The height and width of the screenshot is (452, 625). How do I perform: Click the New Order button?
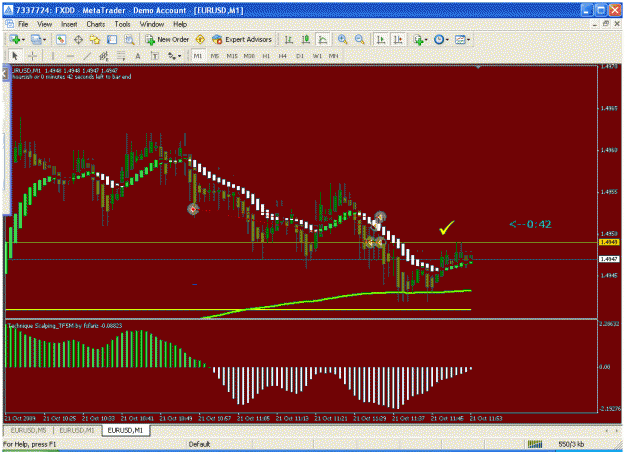coord(167,39)
